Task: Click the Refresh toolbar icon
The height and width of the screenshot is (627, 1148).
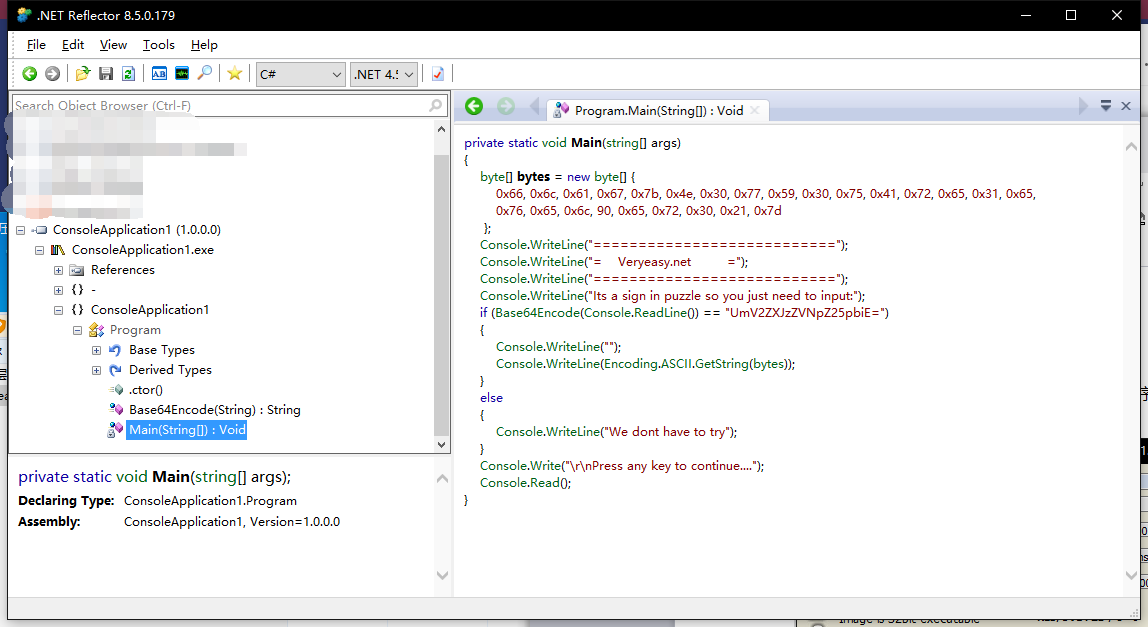Action: (128, 74)
